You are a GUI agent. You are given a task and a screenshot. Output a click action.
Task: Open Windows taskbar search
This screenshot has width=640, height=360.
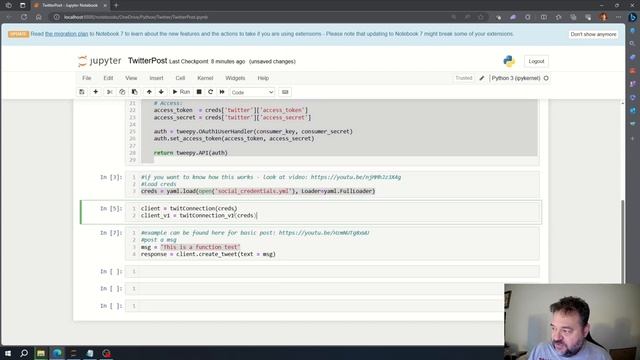coord(24,353)
